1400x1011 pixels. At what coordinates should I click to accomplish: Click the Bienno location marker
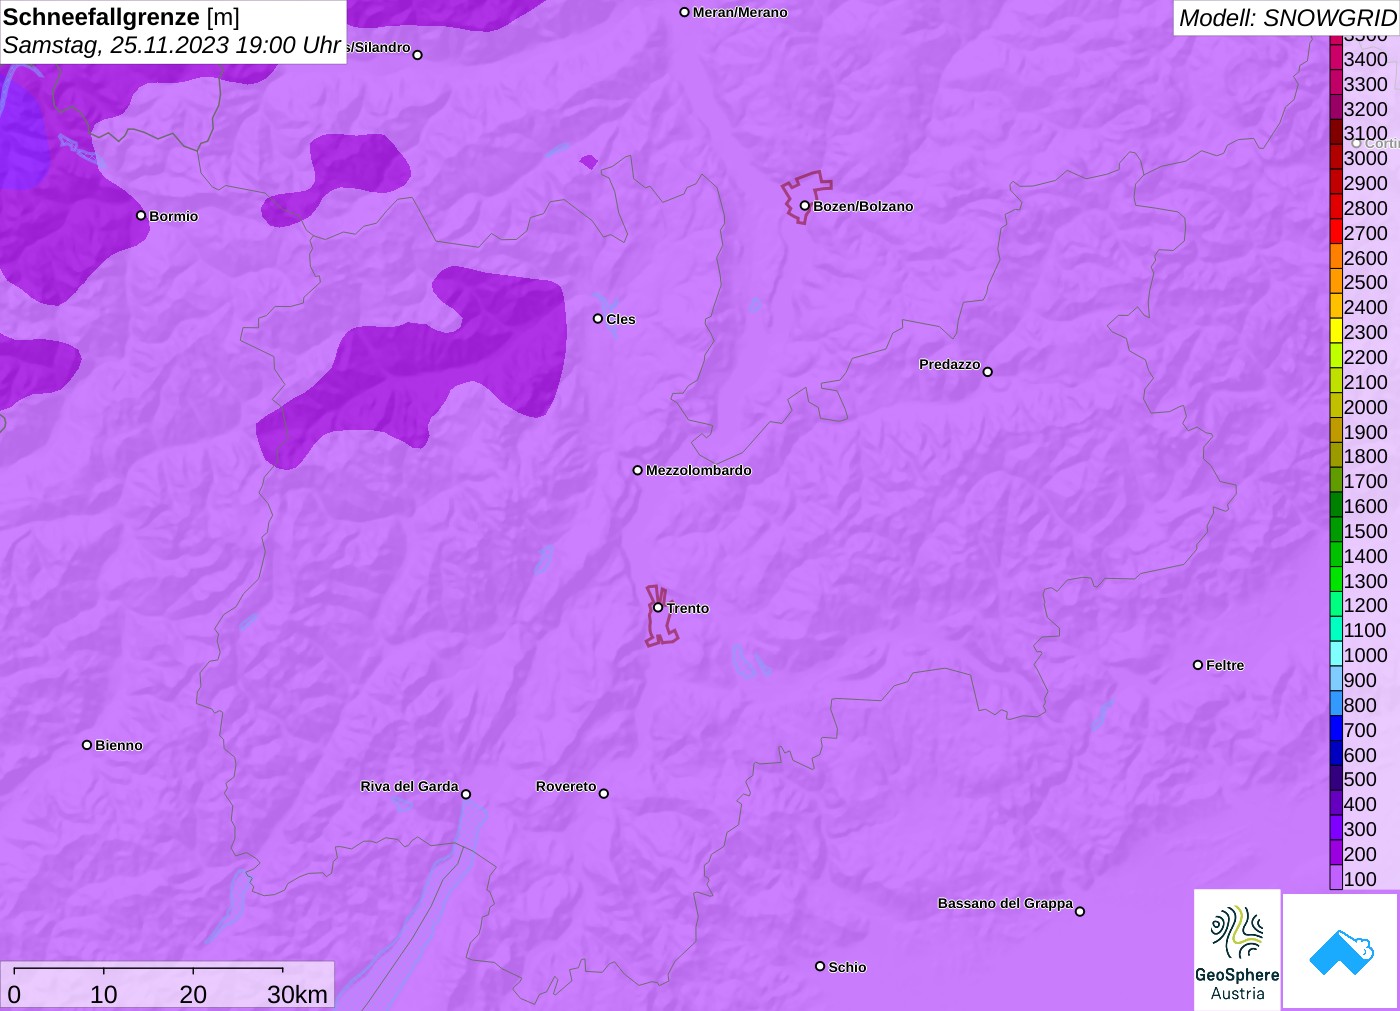[x=87, y=744]
